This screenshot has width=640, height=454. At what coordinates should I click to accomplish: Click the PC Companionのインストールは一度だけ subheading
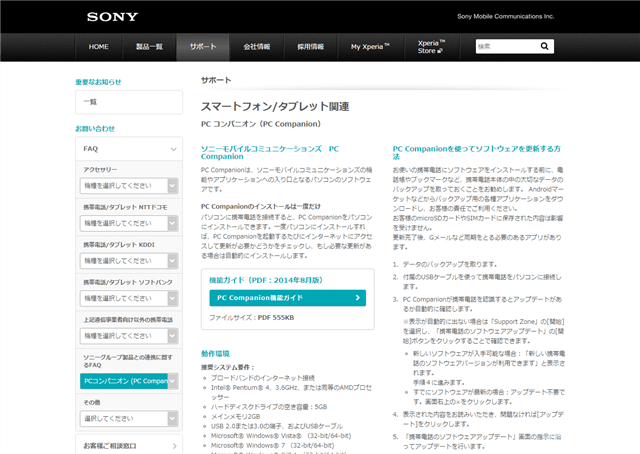pos(261,207)
